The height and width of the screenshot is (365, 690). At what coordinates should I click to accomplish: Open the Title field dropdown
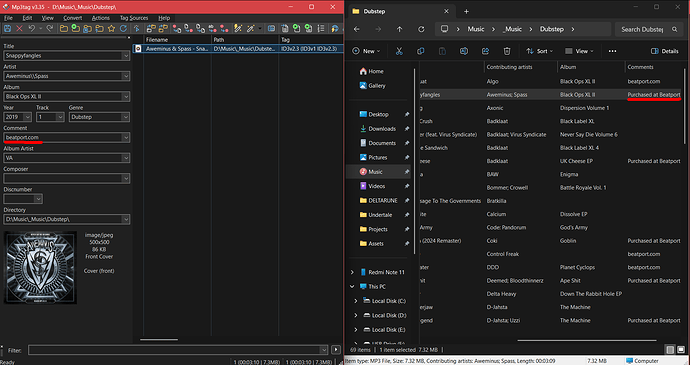126,56
